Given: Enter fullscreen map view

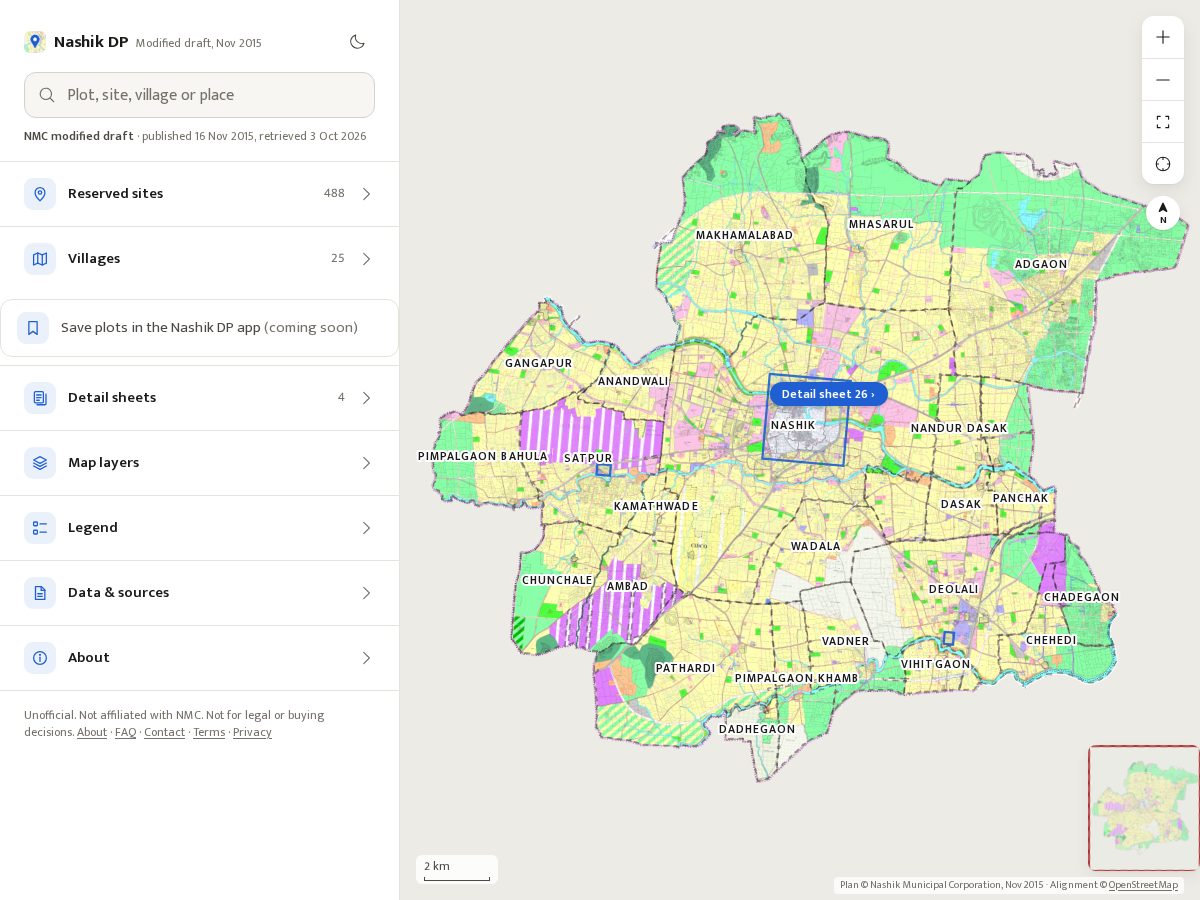Looking at the screenshot, I should [1163, 122].
